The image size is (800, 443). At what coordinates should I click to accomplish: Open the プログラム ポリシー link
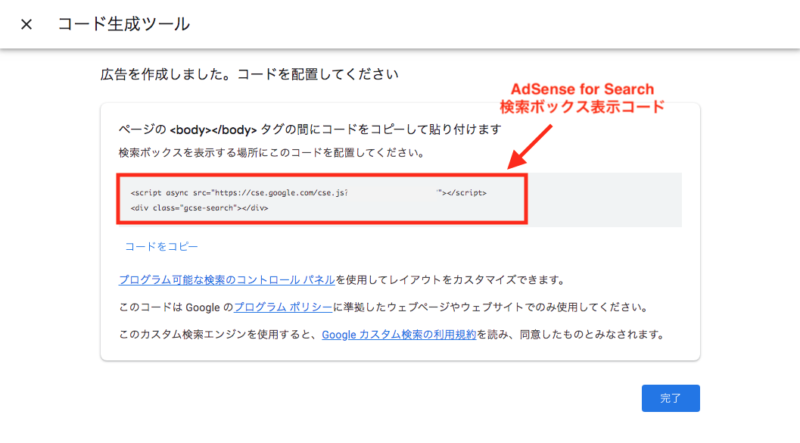[283, 307]
